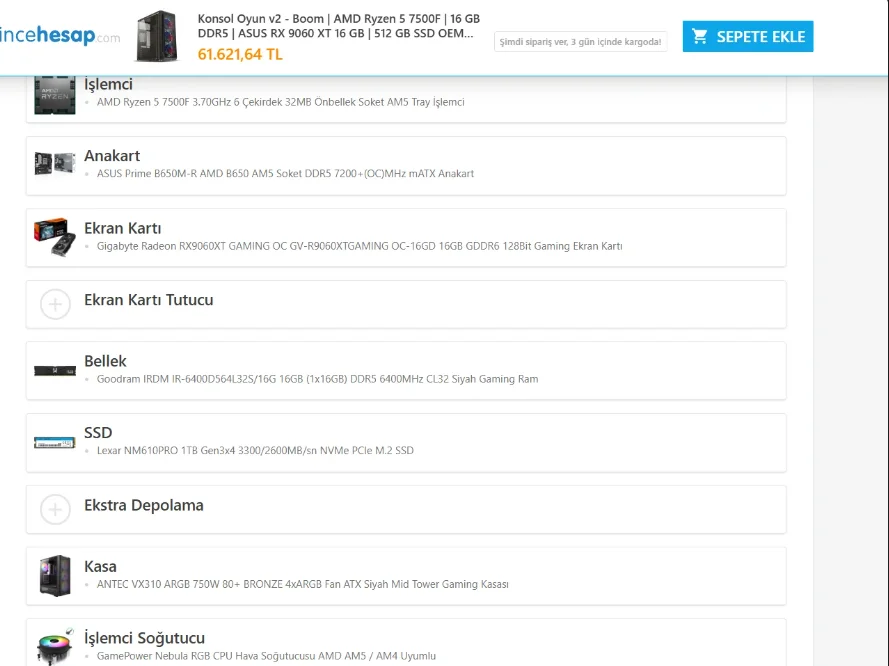Image resolution: width=889 pixels, height=666 pixels.
Task: Open the Bellek component row
Action: click(406, 371)
